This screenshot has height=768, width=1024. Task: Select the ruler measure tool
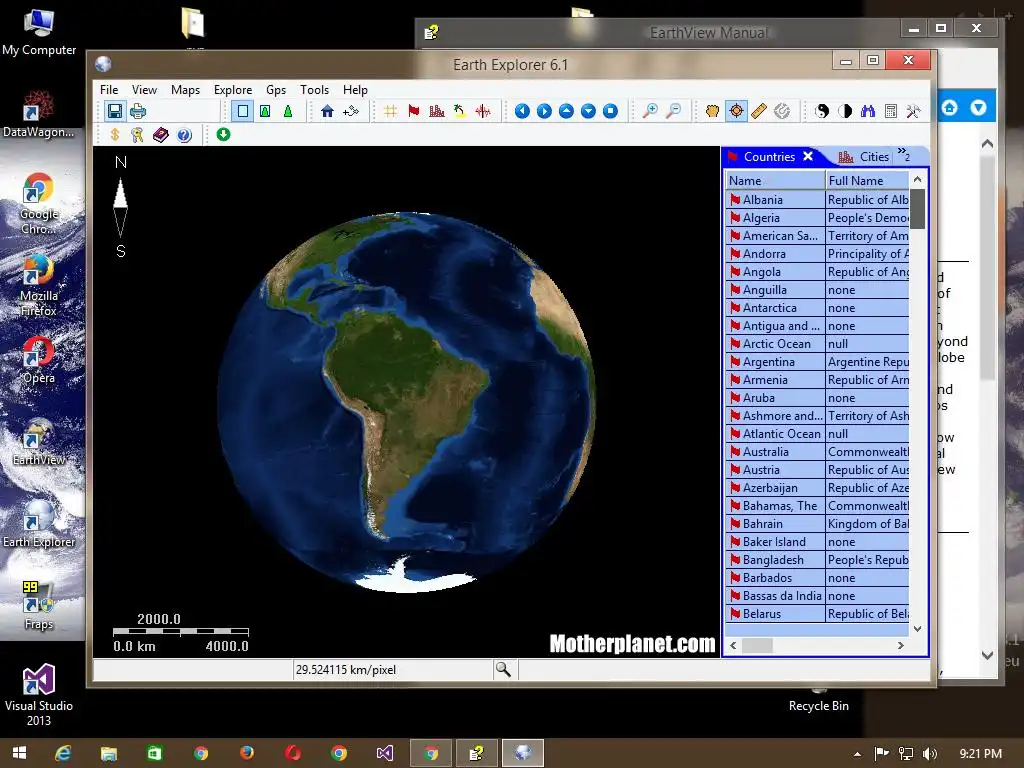(x=759, y=111)
